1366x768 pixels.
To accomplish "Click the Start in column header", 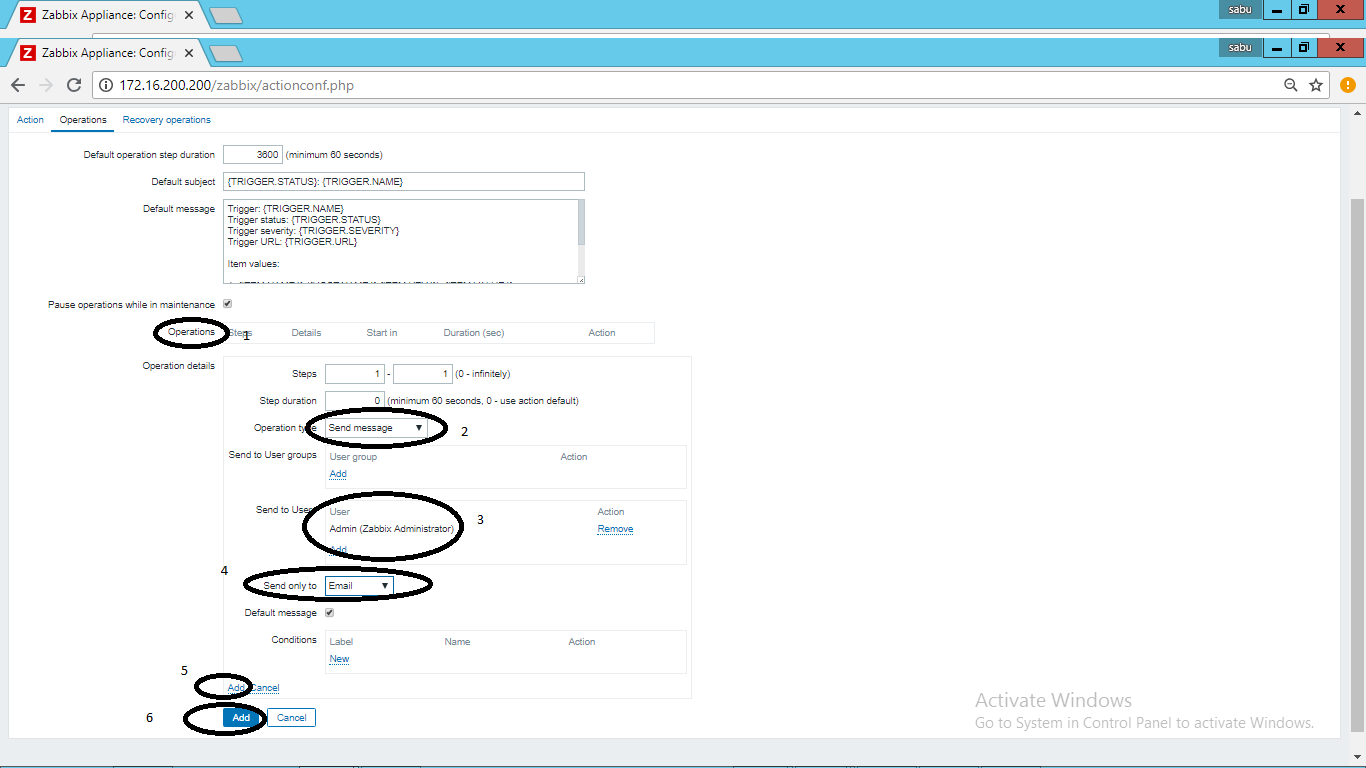I will (x=382, y=333).
